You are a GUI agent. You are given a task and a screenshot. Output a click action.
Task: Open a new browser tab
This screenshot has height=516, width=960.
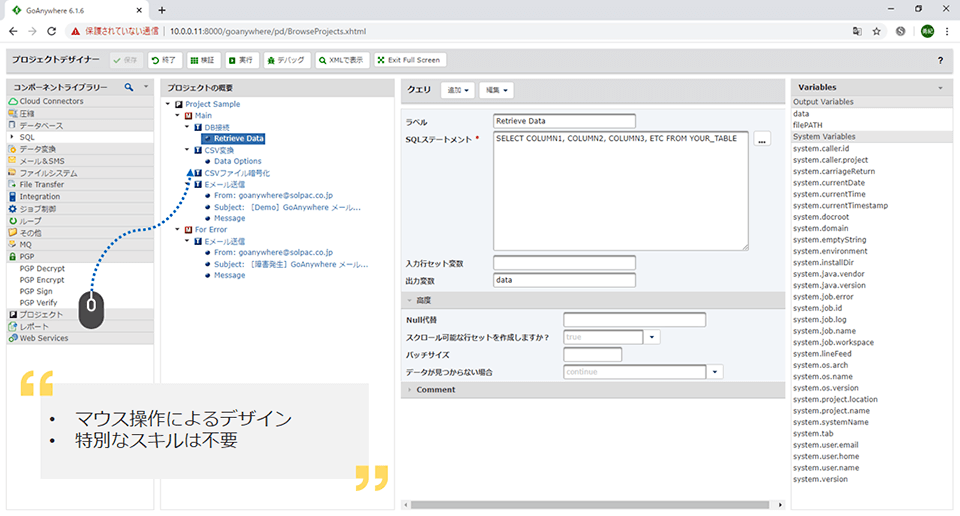tap(162, 10)
